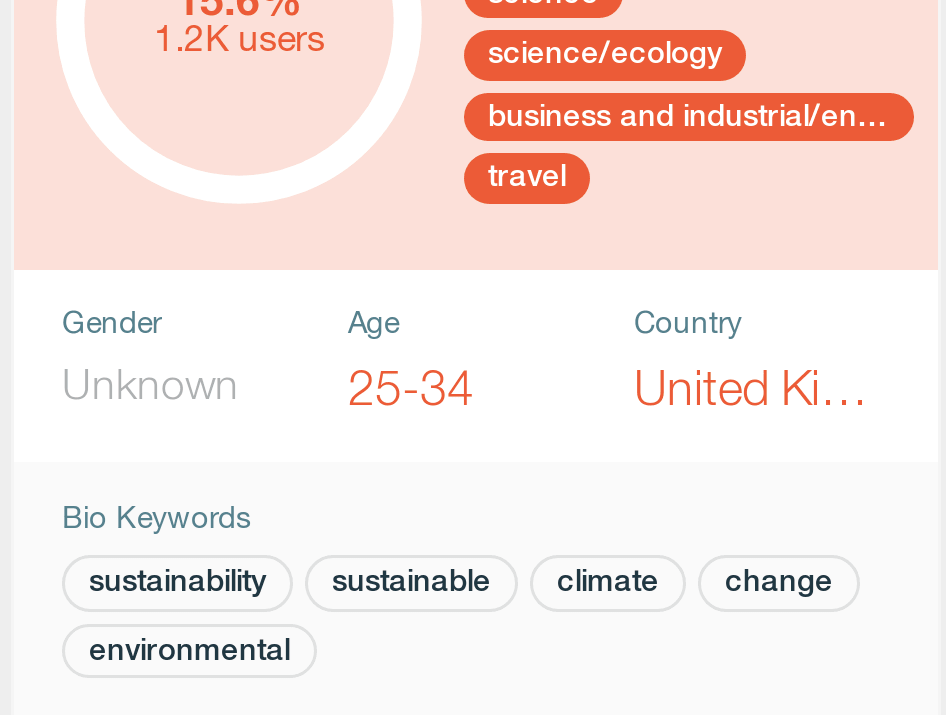This screenshot has height=715, width=946.
Task: Select the travel interest tag
Action: 526,178
